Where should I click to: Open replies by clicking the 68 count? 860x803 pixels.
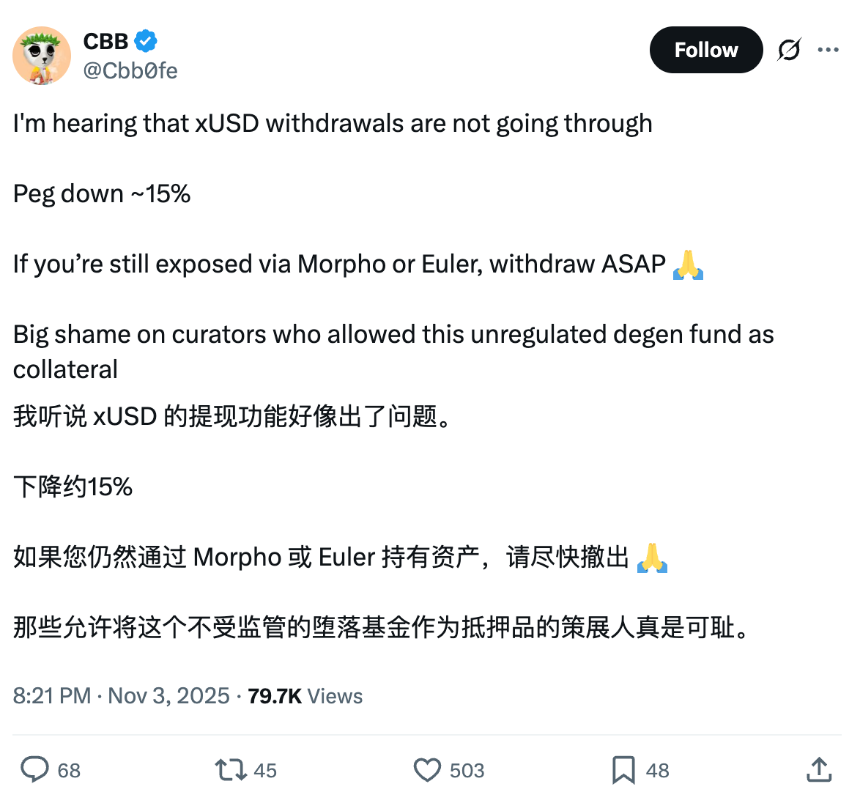point(68,771)
